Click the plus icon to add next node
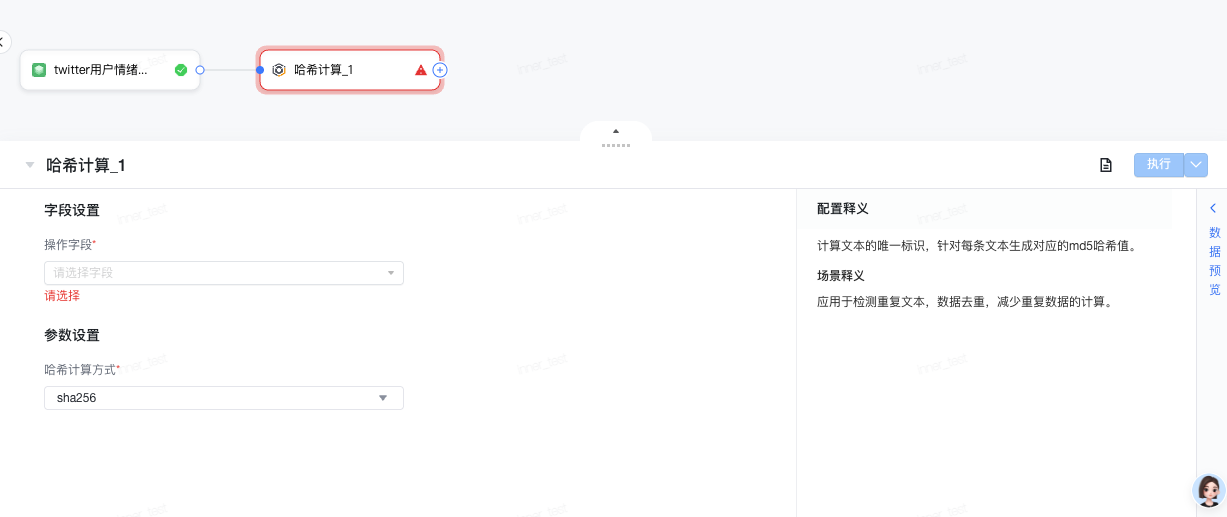The width and height of the screenshot is (1227, 517). point(440,70)
